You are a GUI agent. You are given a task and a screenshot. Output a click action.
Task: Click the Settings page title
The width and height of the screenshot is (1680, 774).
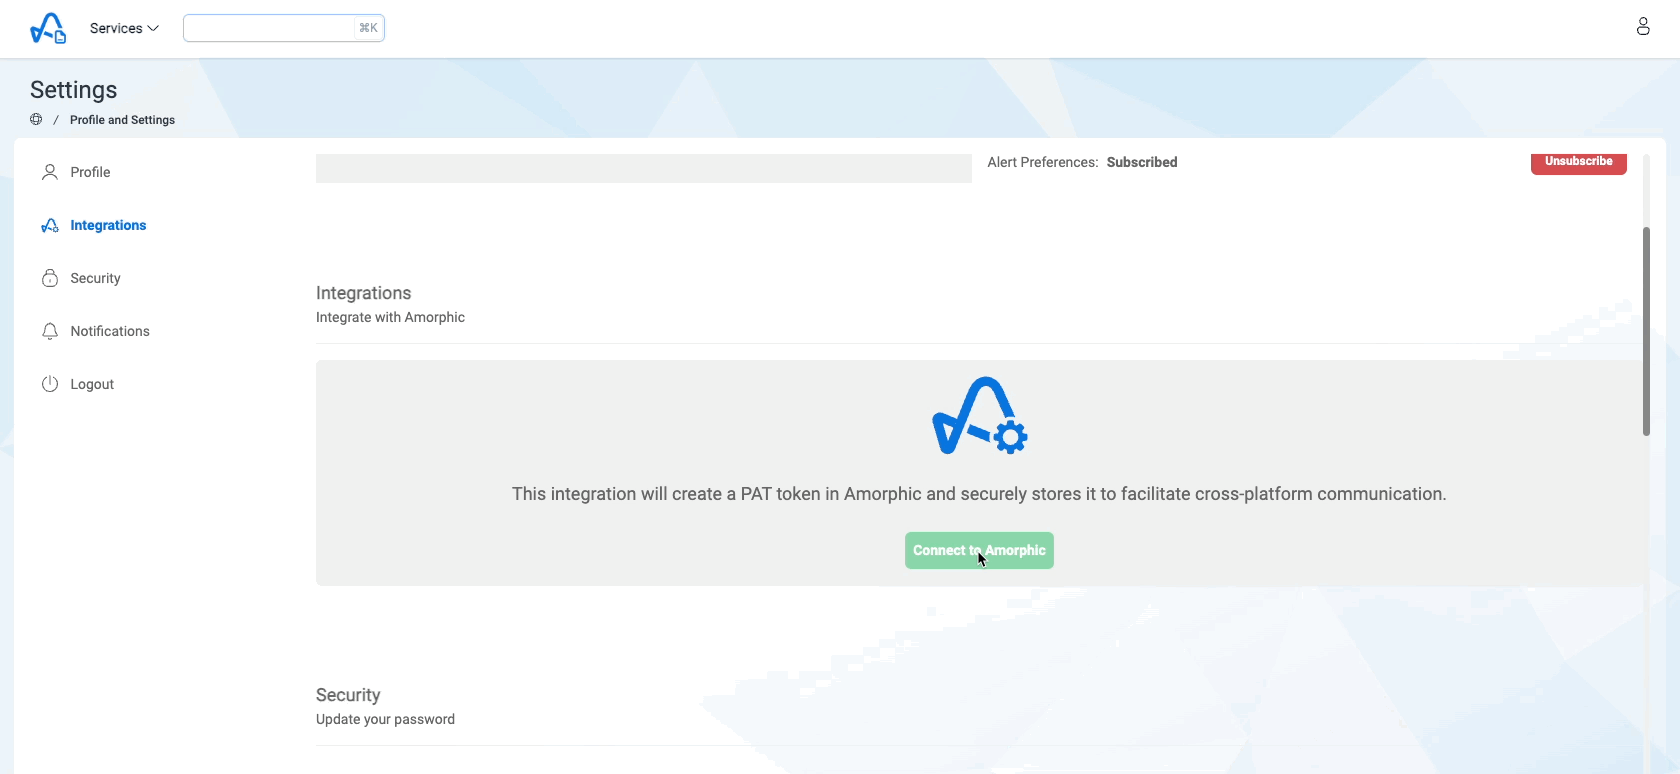(74, 90)
